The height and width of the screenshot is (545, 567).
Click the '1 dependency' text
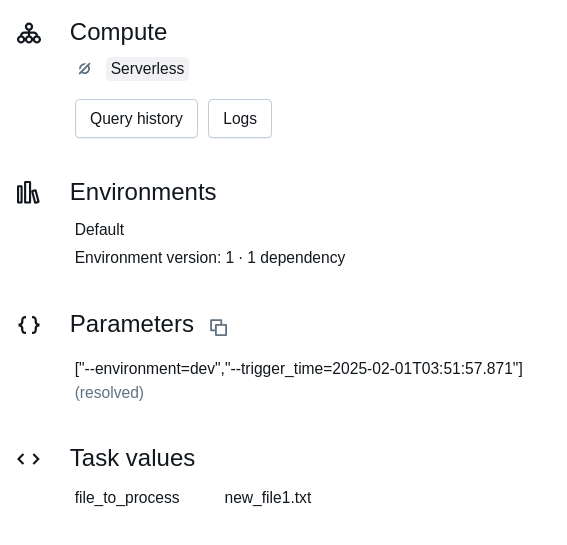(296, 258)
